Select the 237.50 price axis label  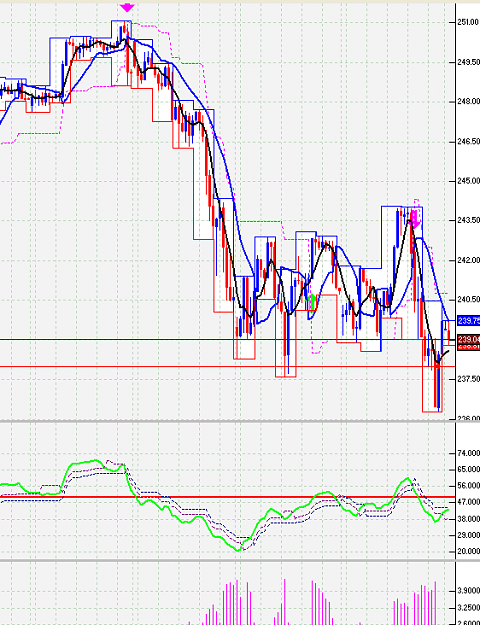coord(468,379)
